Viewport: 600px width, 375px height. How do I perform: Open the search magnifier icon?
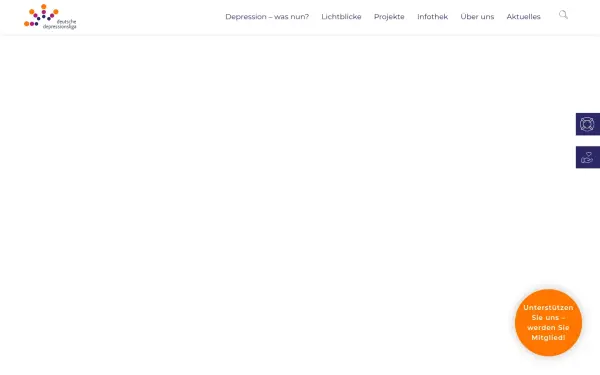563,15
